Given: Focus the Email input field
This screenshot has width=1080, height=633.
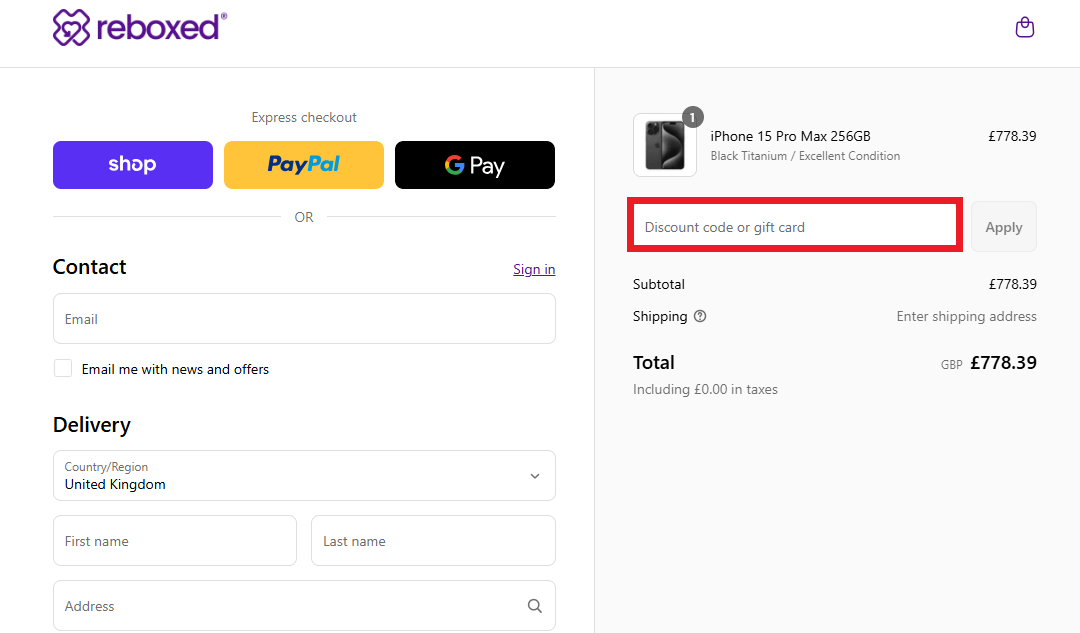Looking at the screenshot, I should tap(304, 319).
